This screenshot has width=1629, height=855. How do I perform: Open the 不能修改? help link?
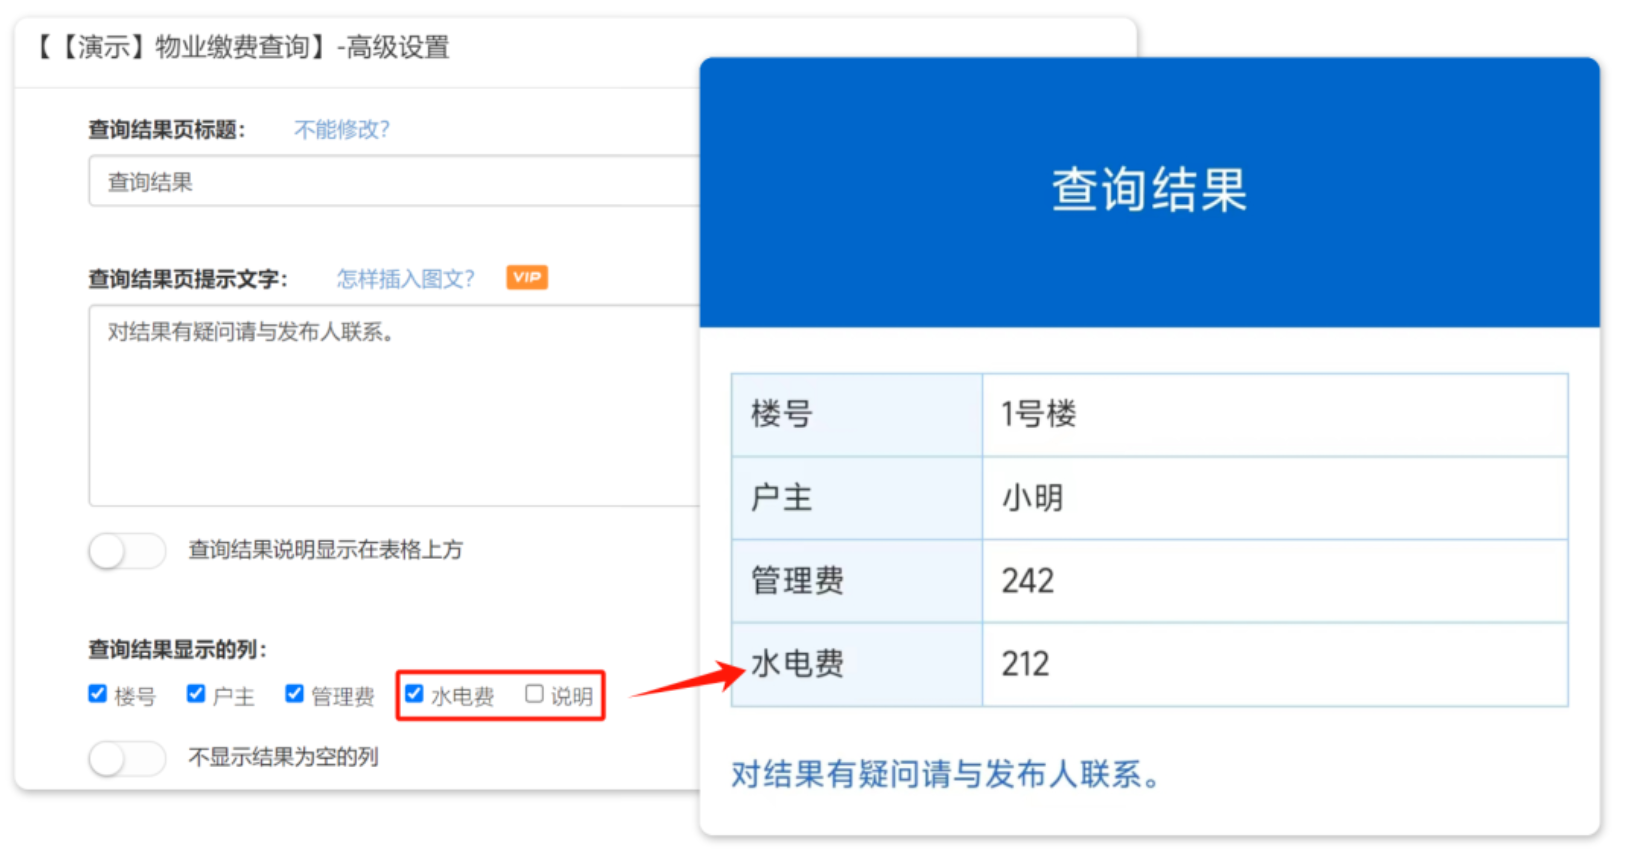tap(341, 130)
